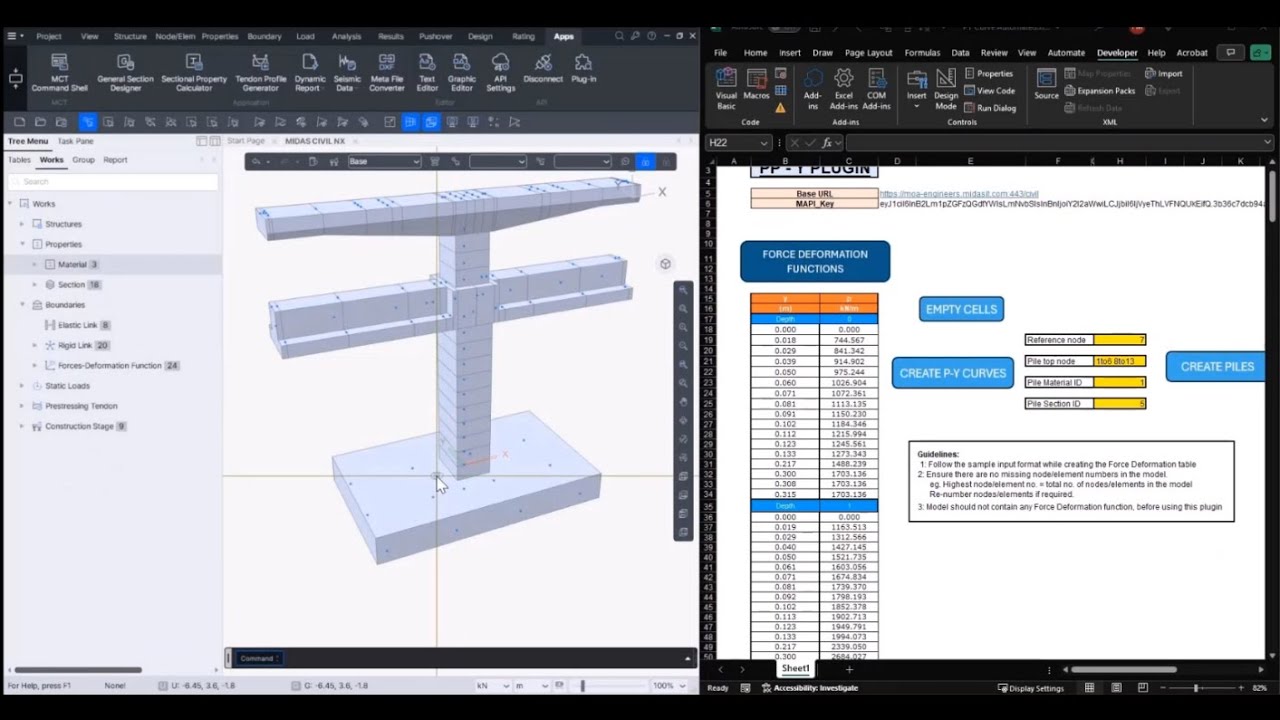Expand the Material tree node

[x=34, y=264]
